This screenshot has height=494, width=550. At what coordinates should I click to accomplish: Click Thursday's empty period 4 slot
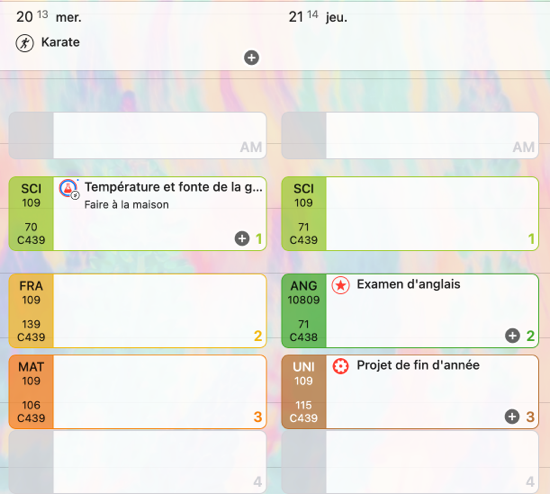(410, 462)
